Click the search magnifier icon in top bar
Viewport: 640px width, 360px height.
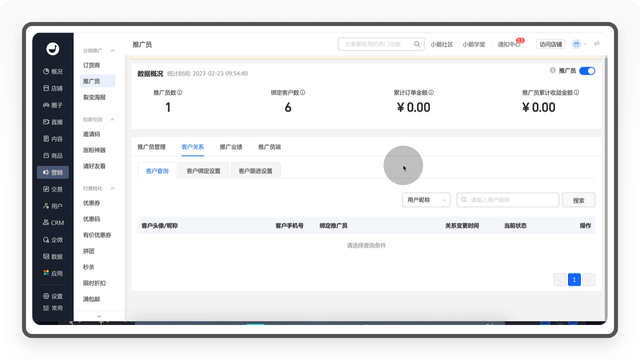tap(417, 44)
